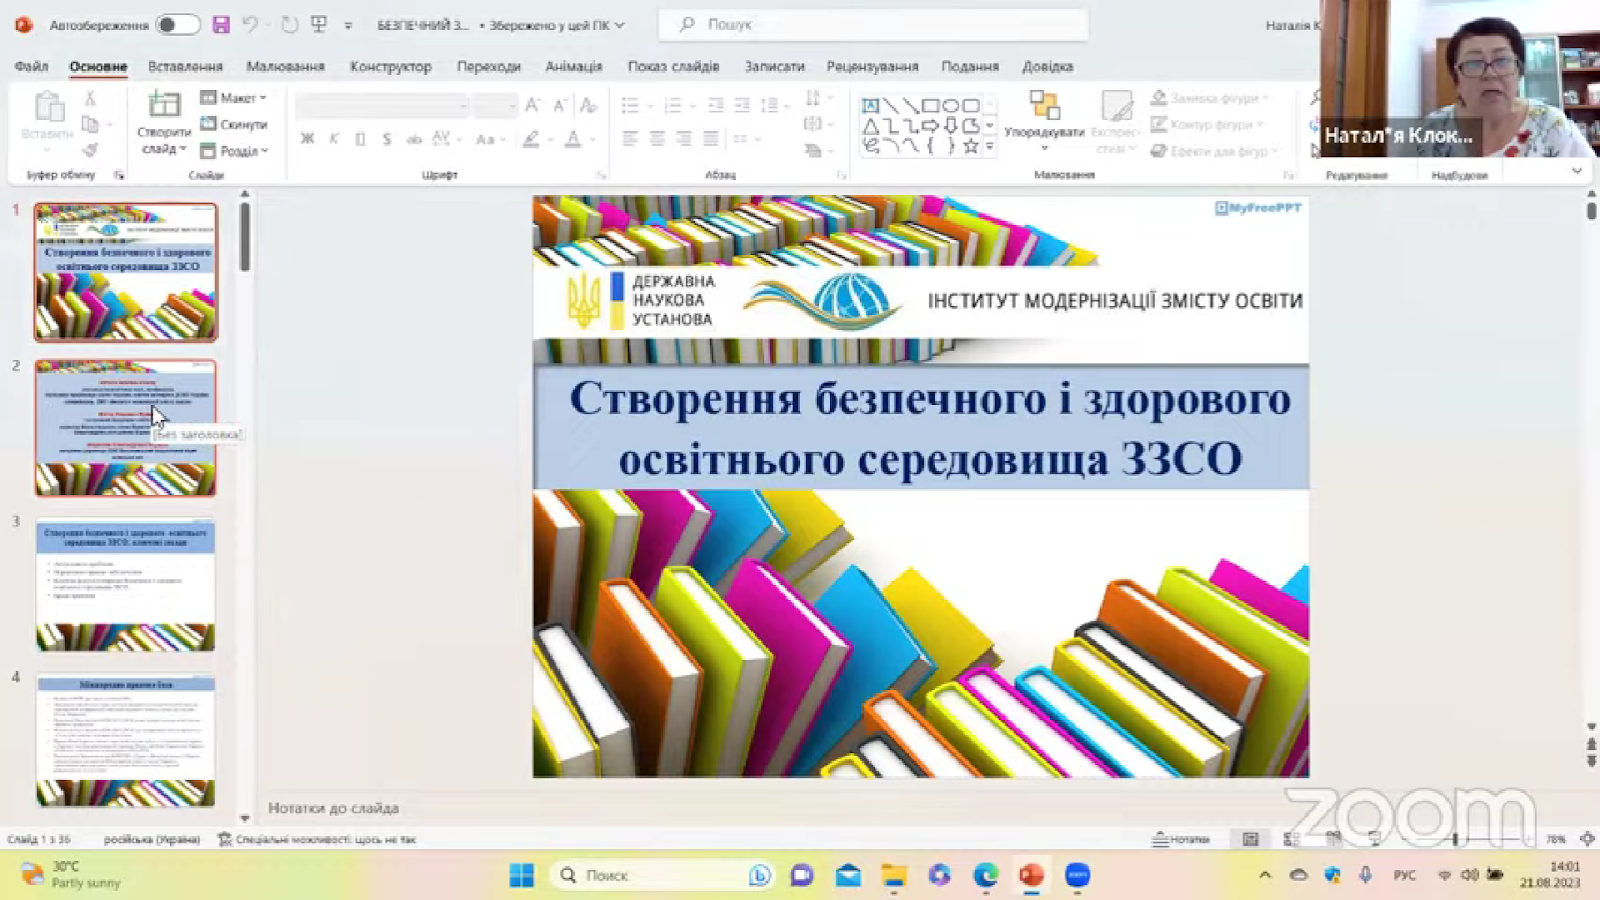
Task: Toggle justify text alignment
Action: pos(710,139)
